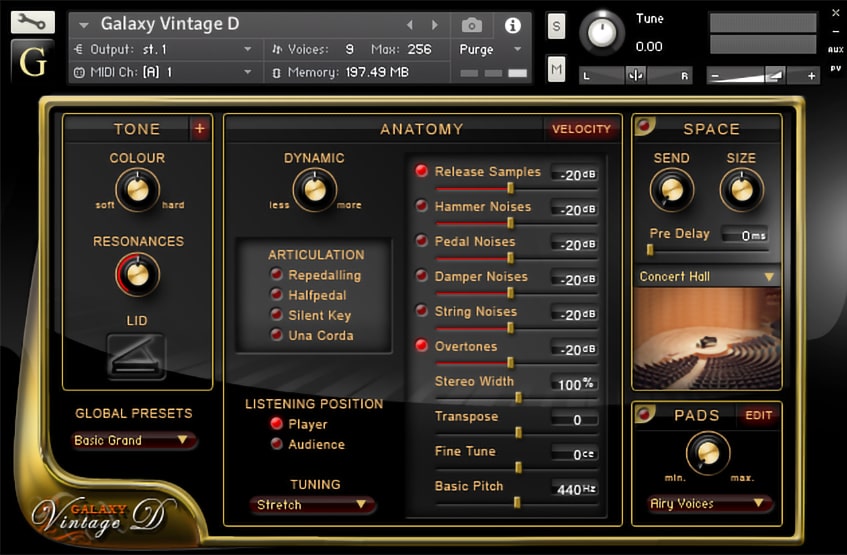Toggle Repedalling articulation
Screen dimensions: 847x555
[x=276, y=275]
